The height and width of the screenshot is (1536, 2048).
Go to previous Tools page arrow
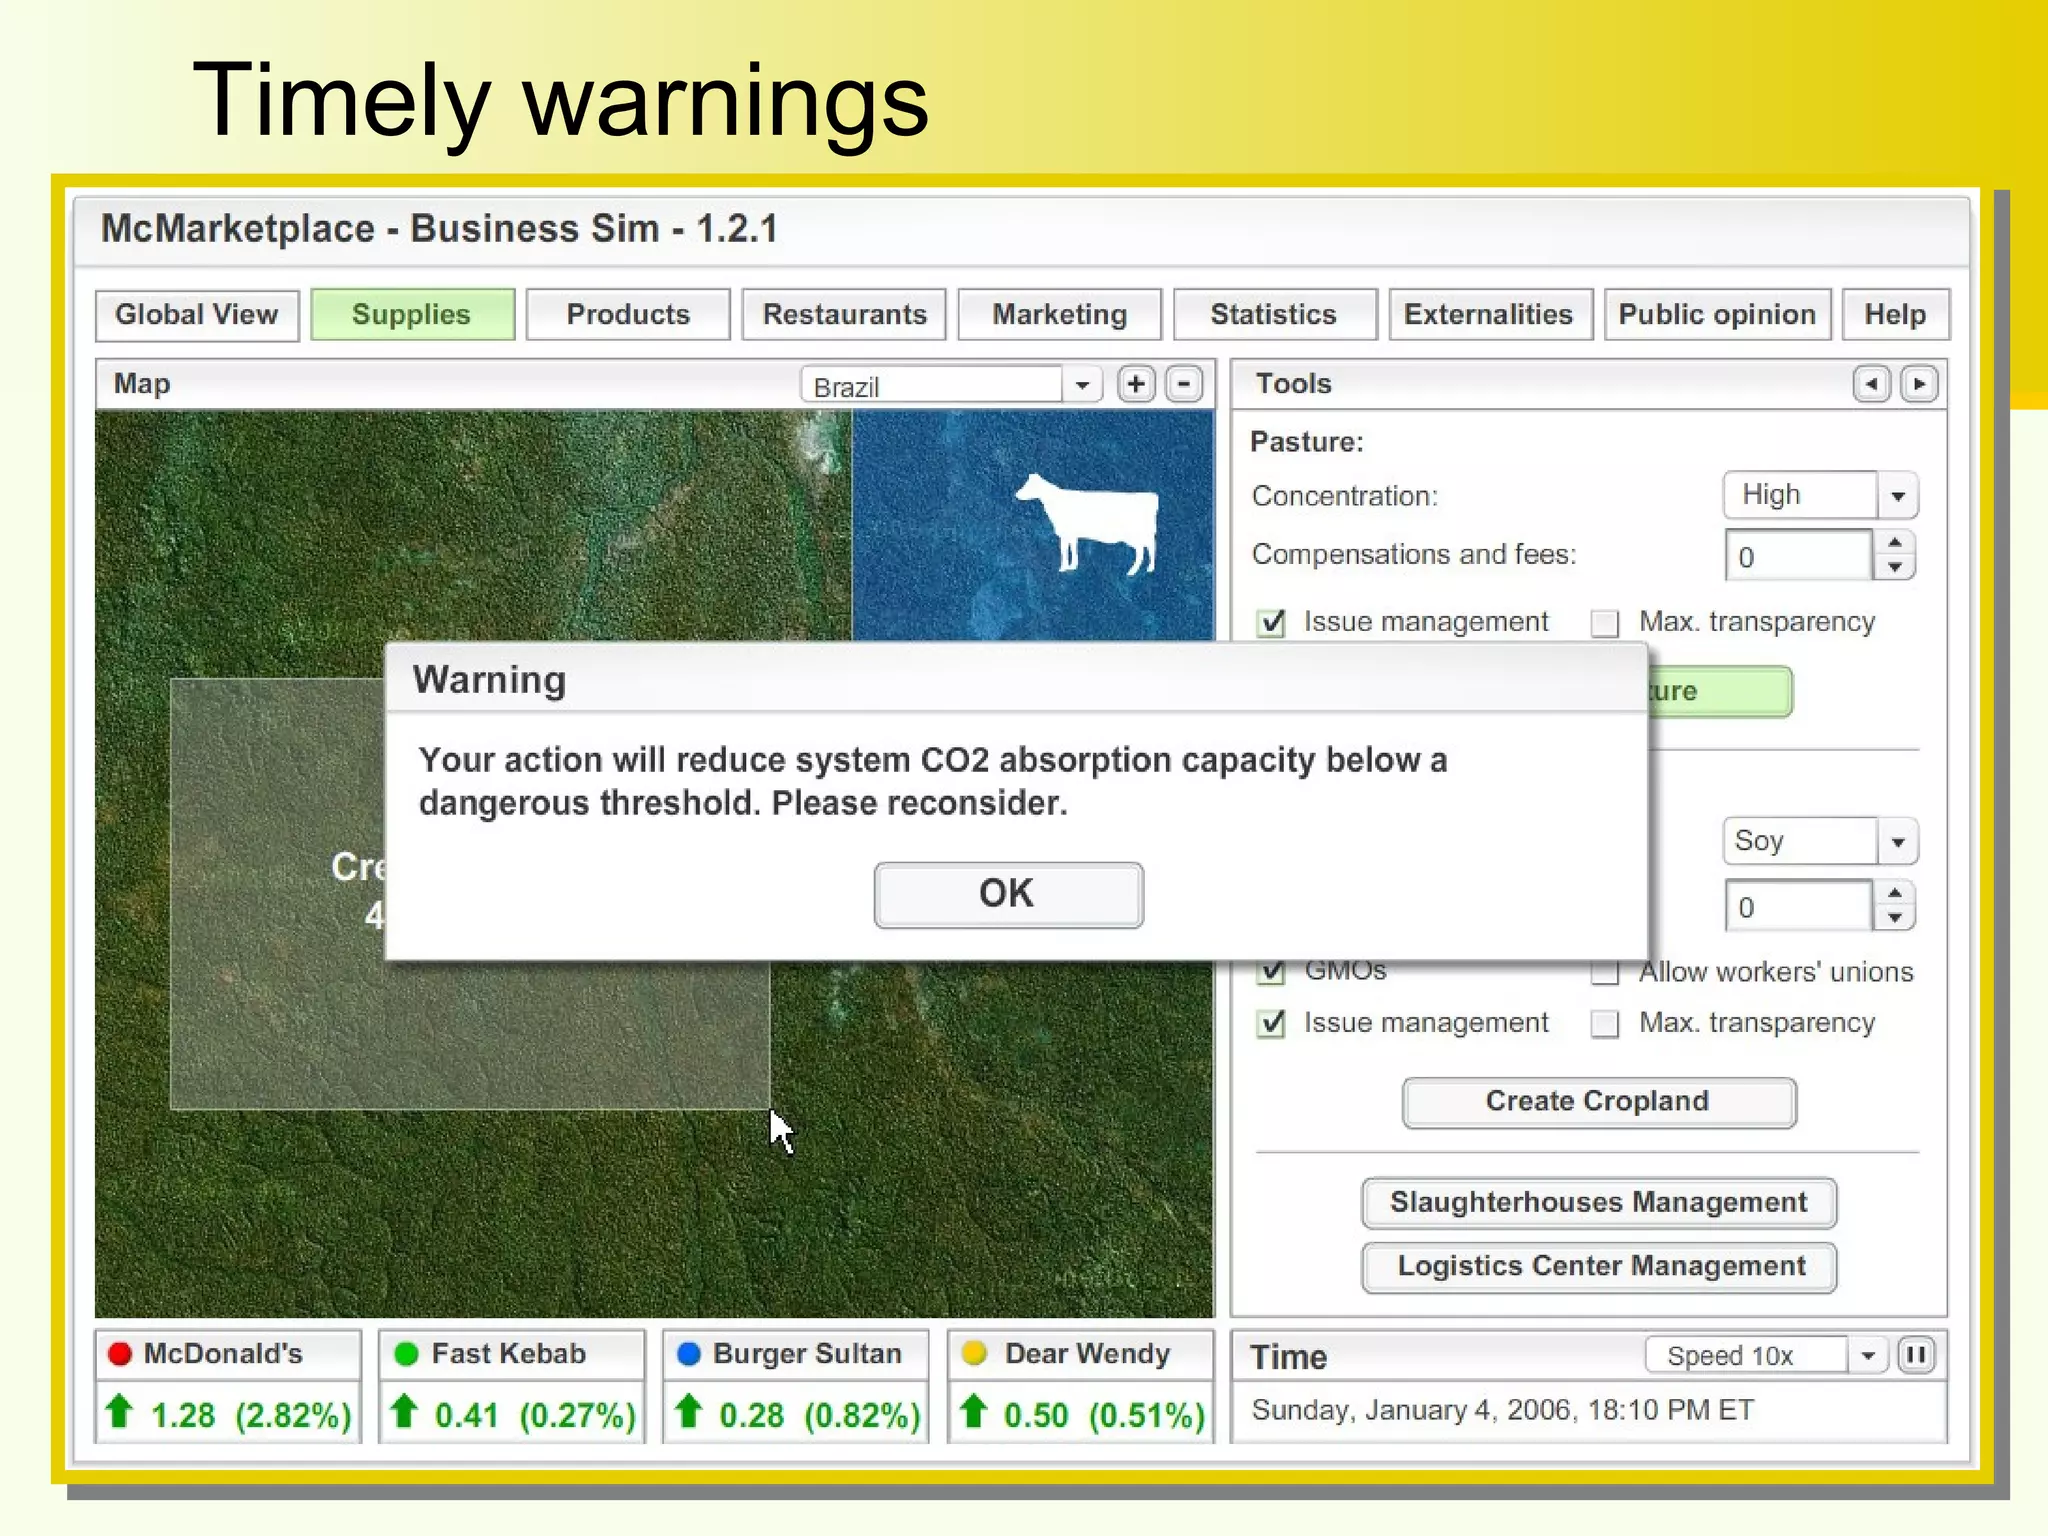click(x=1871, y=384)
